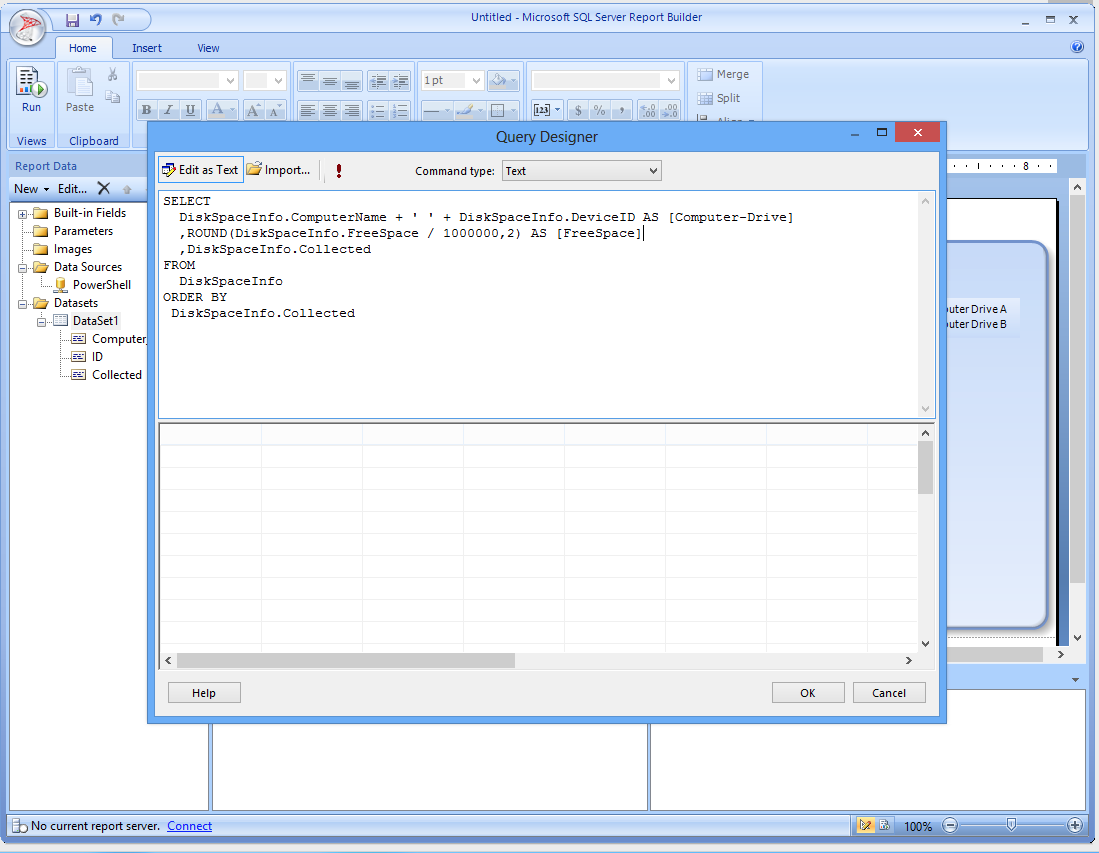Switch to the Insert ribbon tab
The height and width of the screenshot is (853, 1099).
(147, 48)
